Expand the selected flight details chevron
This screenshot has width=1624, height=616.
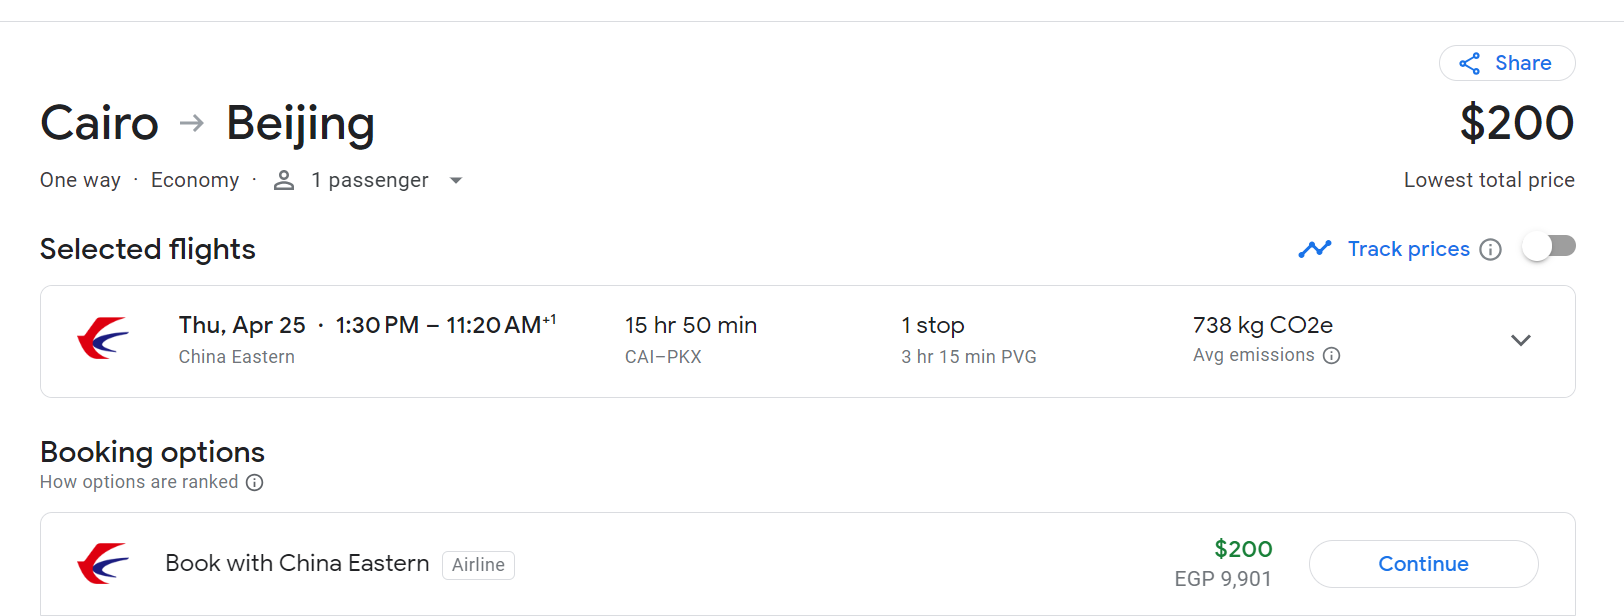(x=1520, y=341)
